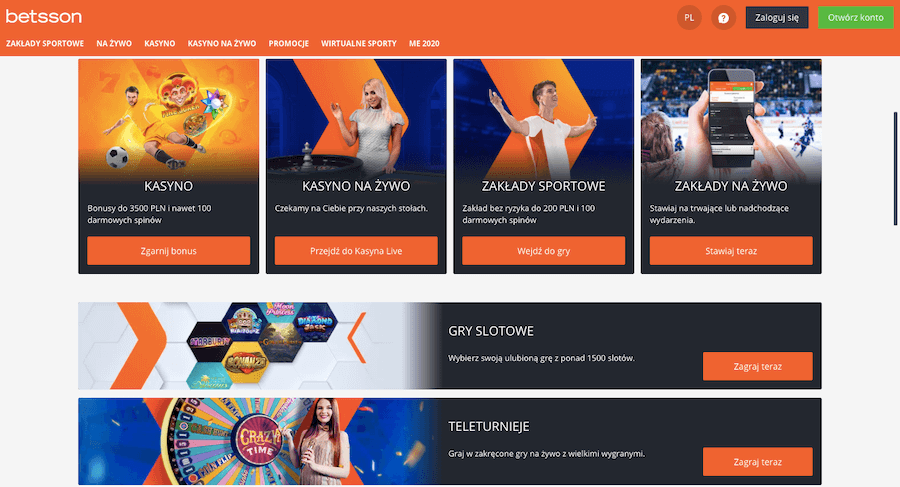
Task: Click the page vertical scrollbar
Action: tap(895, 168)
